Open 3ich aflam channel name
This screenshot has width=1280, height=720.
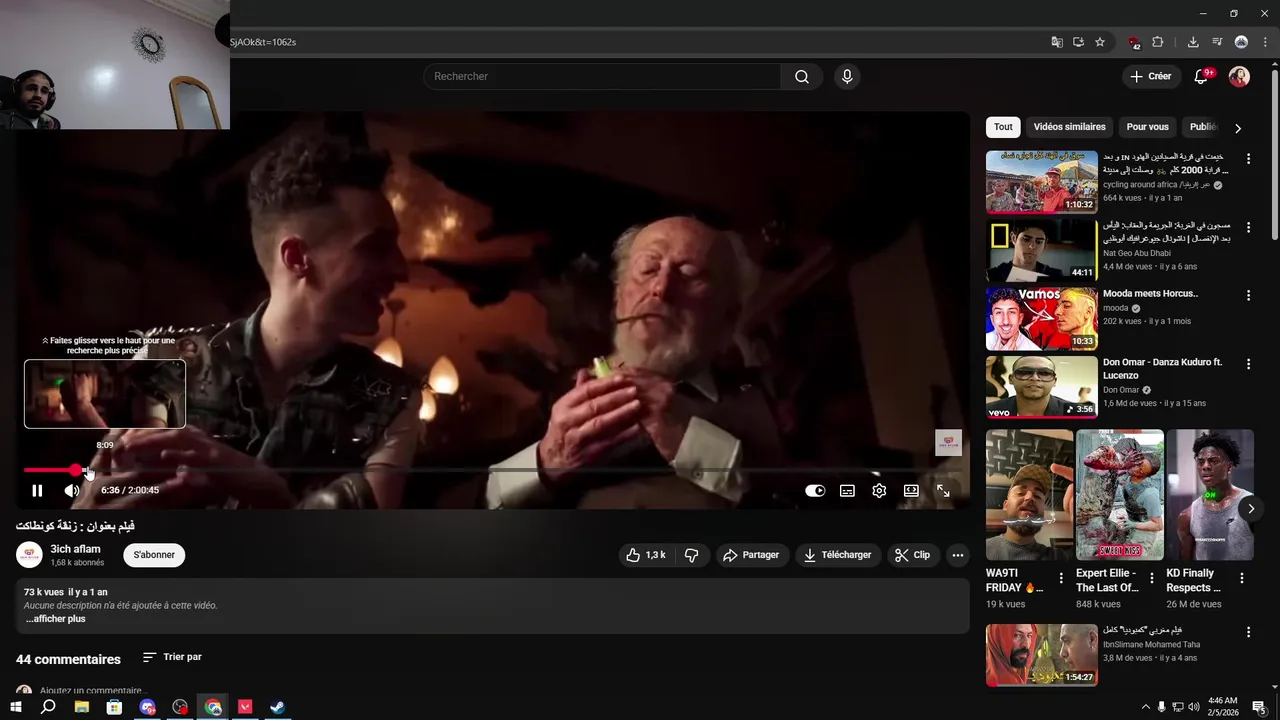[x=76, y=549]
